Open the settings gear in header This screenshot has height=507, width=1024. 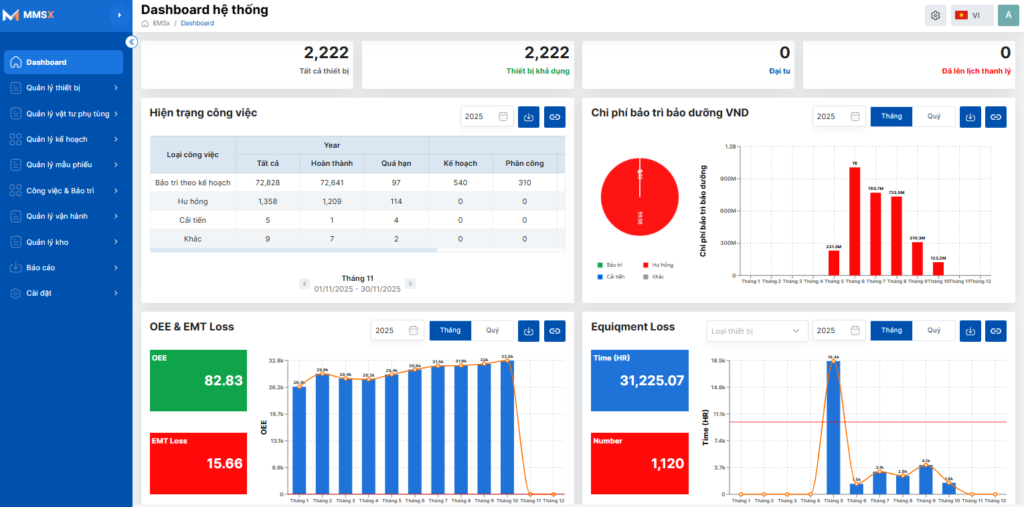(x=935, y=16)
